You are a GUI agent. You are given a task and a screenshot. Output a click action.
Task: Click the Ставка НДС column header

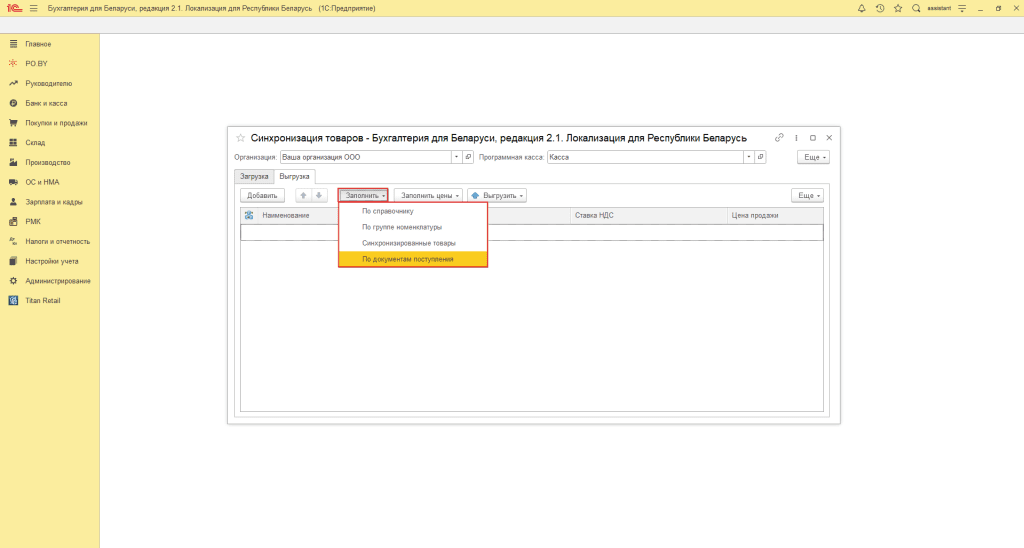pos(648,216)
